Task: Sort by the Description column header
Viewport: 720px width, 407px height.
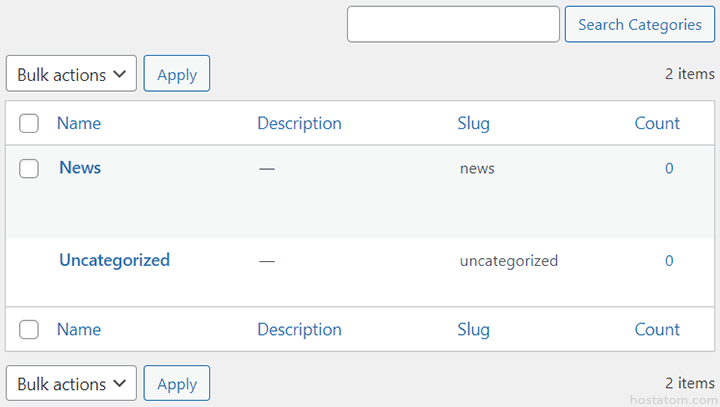Action: tap(299, 123)
